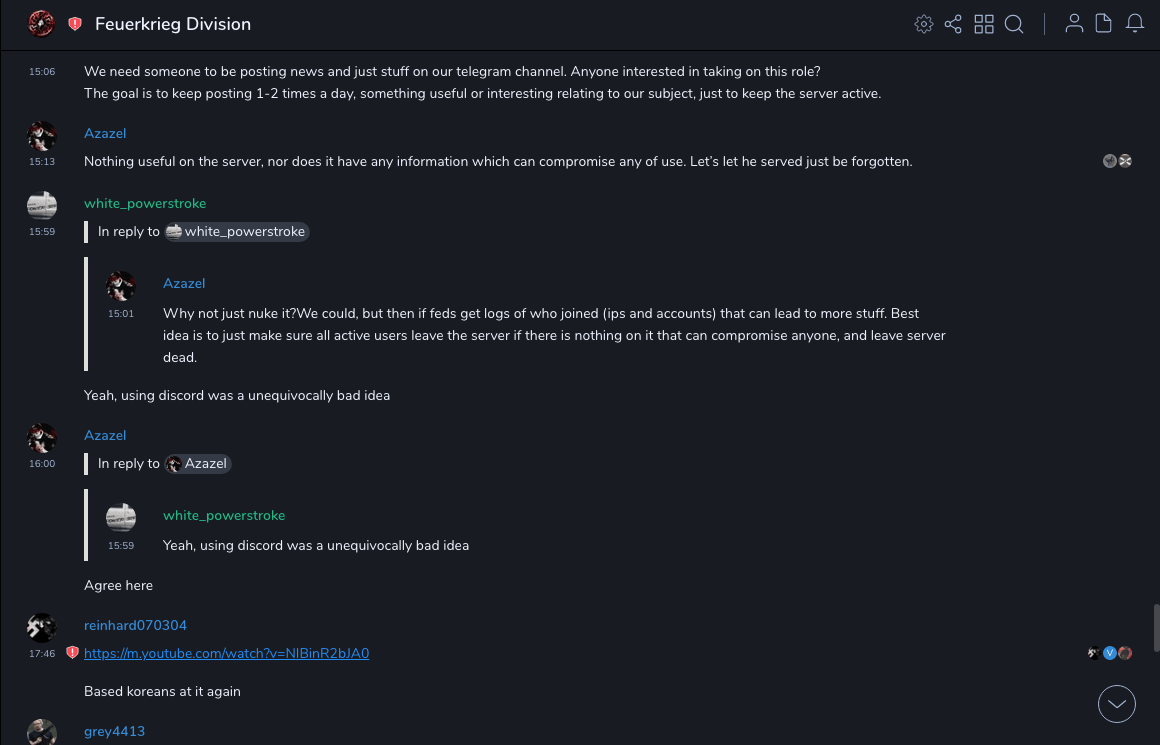Click white_powerstroke's avatar at 15:59
This screenshot has width=1160, height=745.
point(41,205)
